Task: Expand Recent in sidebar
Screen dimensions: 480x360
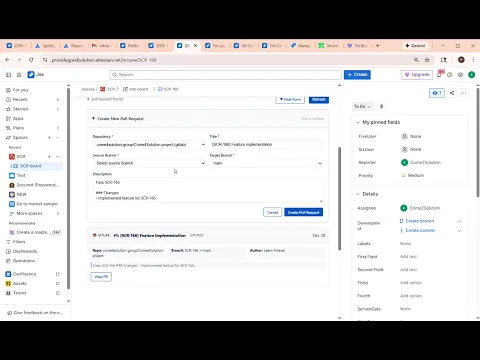Action: [x=58, y=99]
